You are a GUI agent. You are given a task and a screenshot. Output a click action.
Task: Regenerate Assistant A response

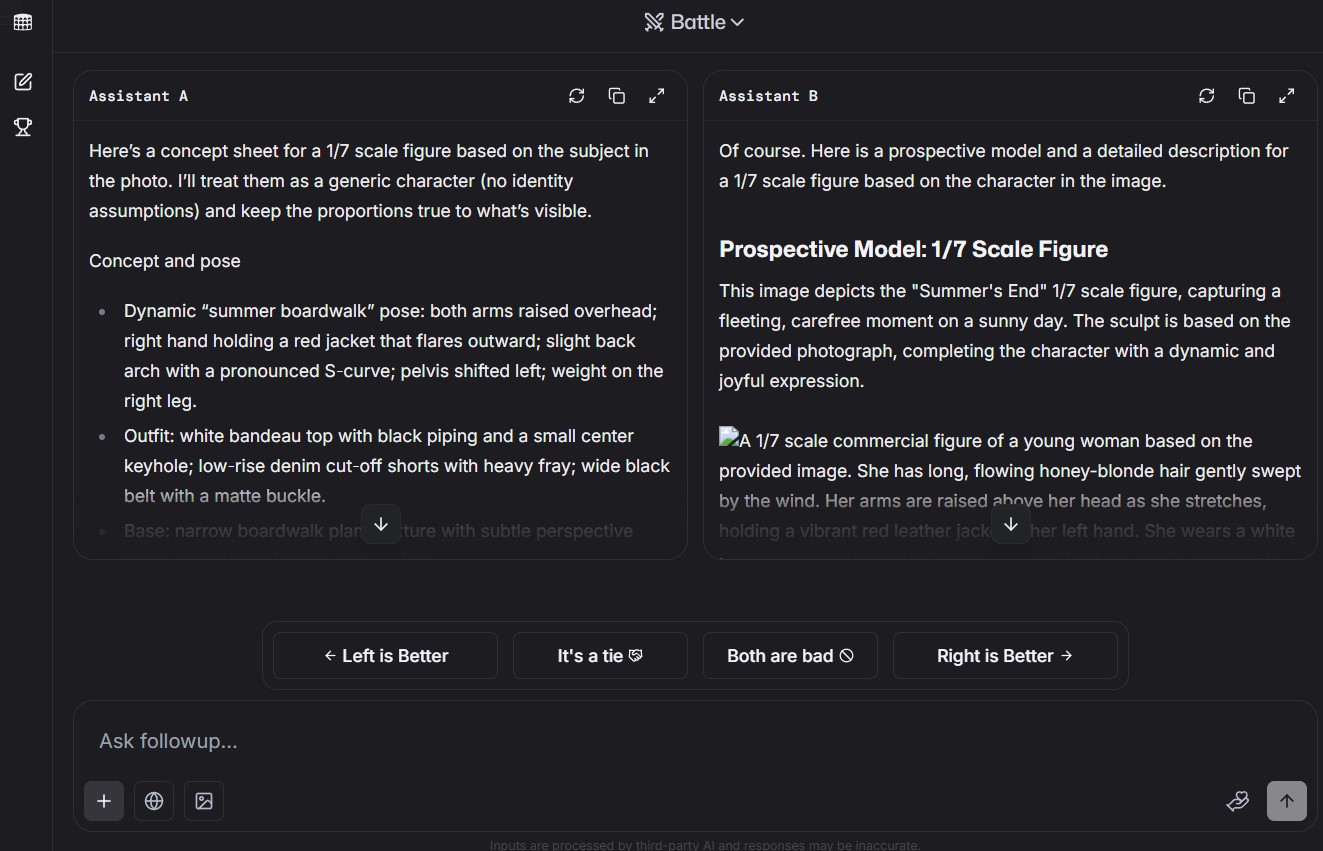[x=577, y=96]
